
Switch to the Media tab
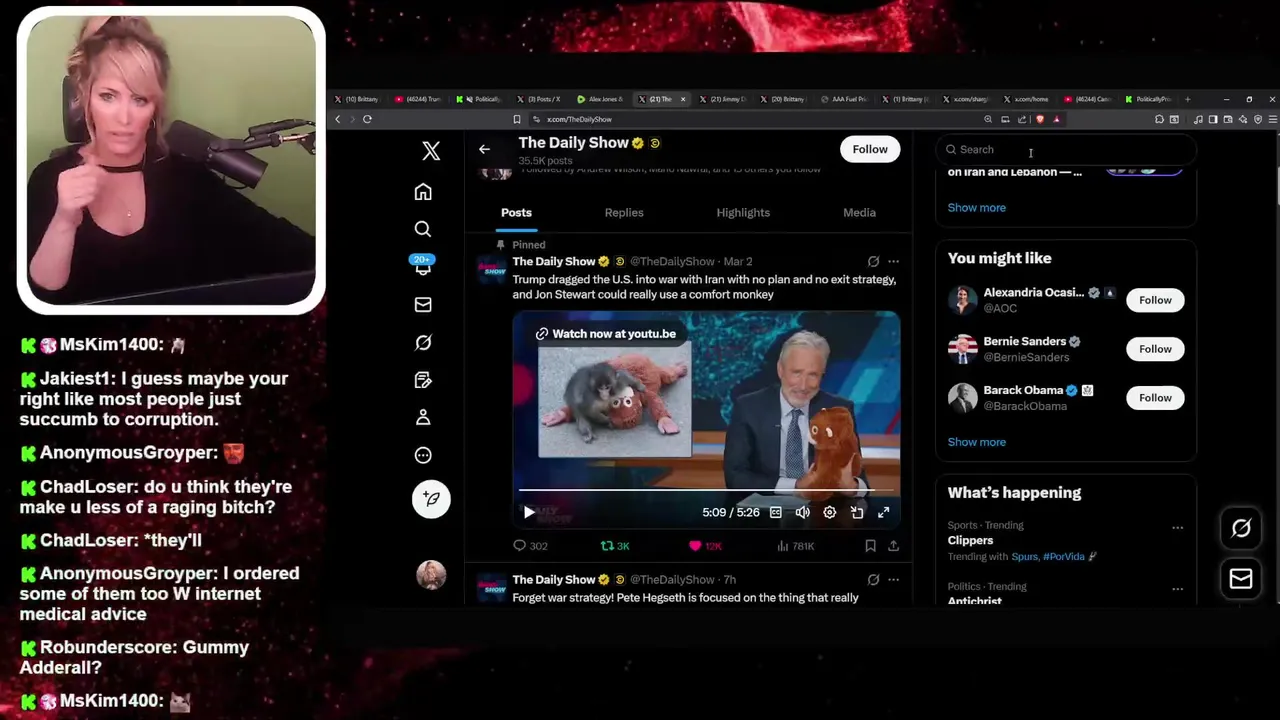coord(859,213)
